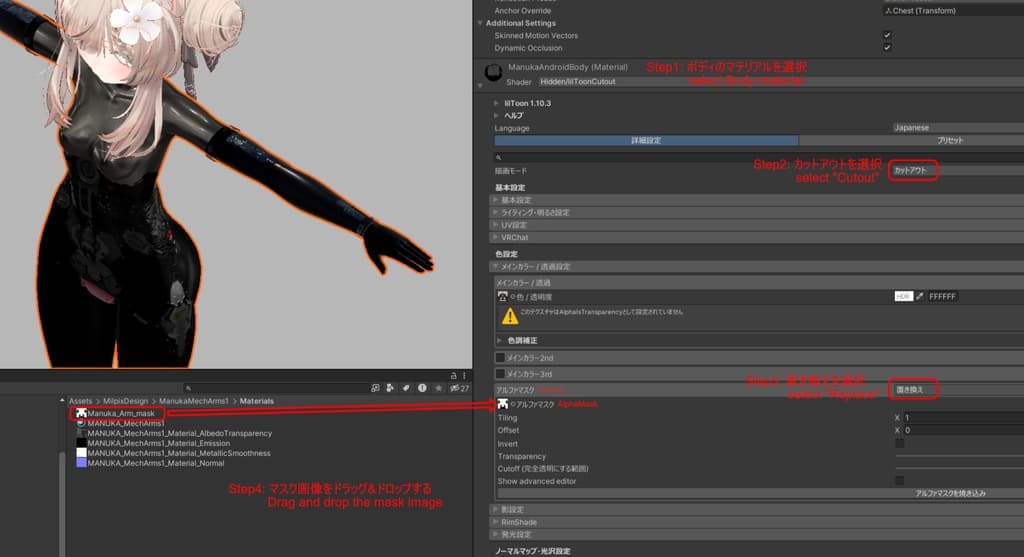Toggle hidden packages visibility eye icon showing 27

pos(459,388)
